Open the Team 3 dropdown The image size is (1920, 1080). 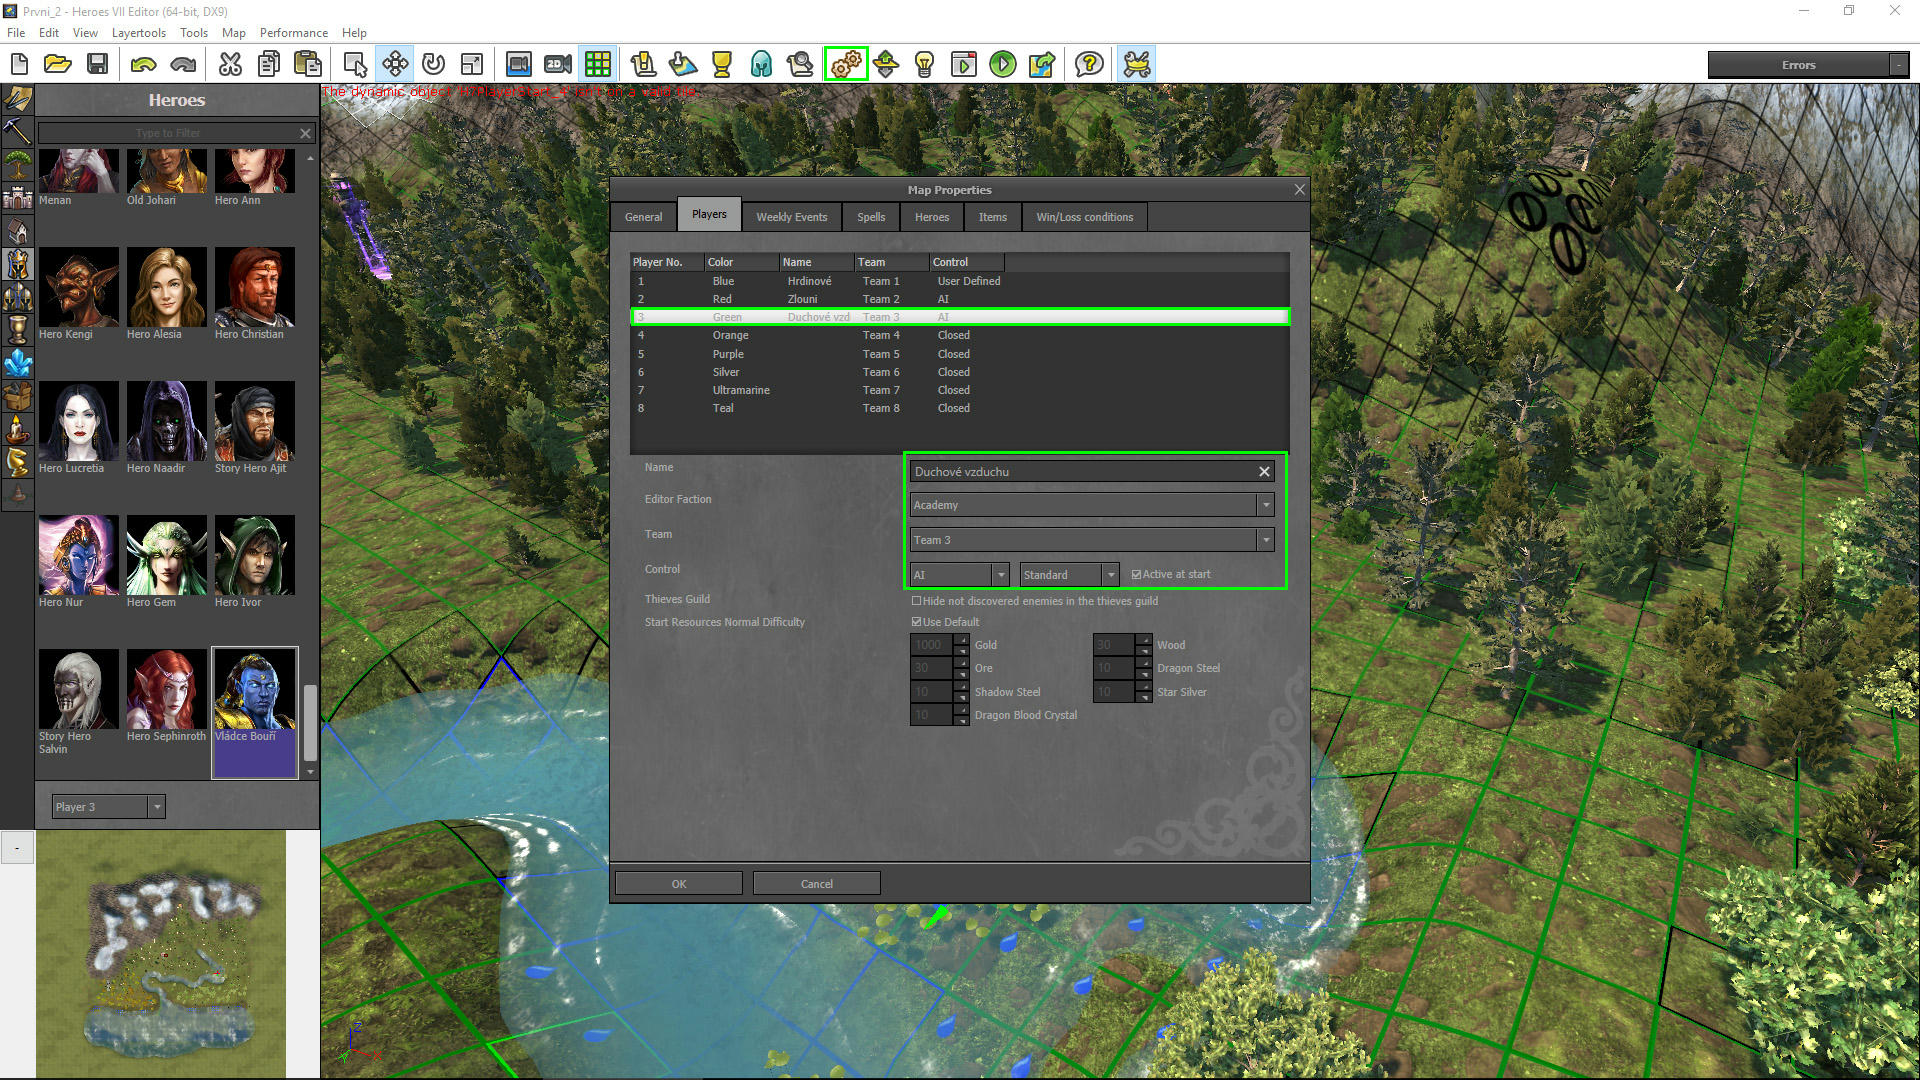1265,540
